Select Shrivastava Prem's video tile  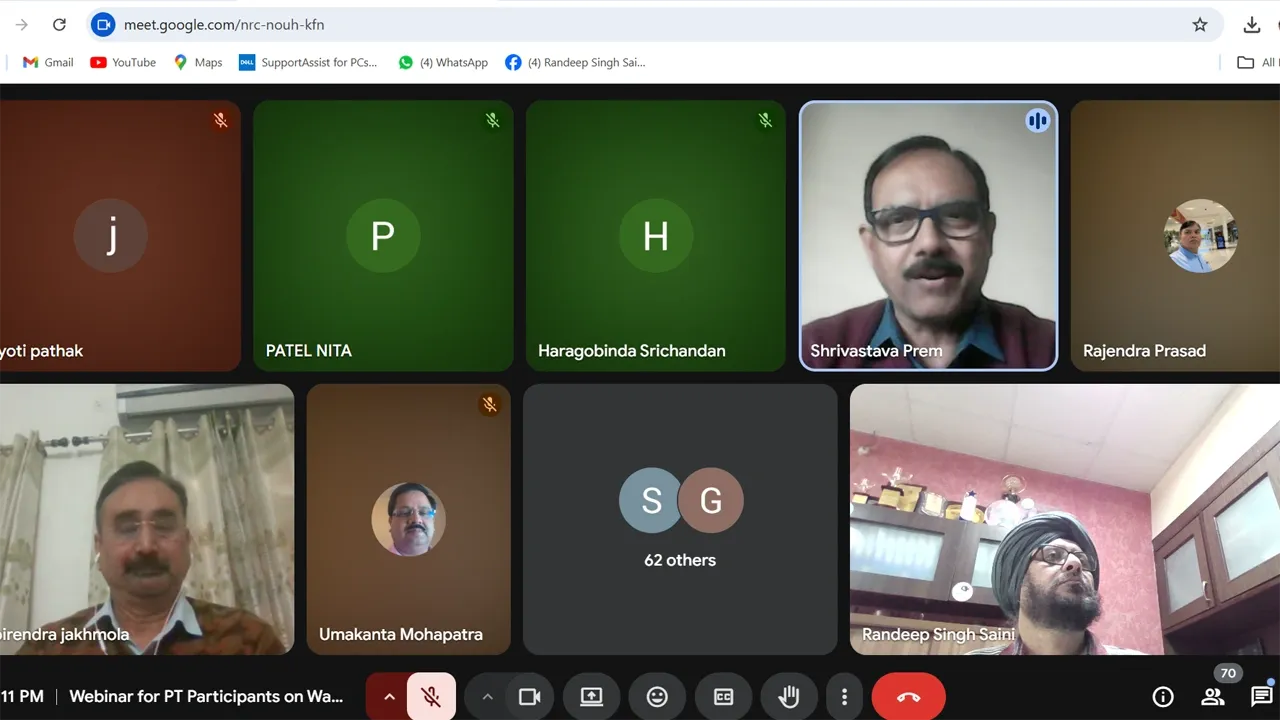coord(928,236)
